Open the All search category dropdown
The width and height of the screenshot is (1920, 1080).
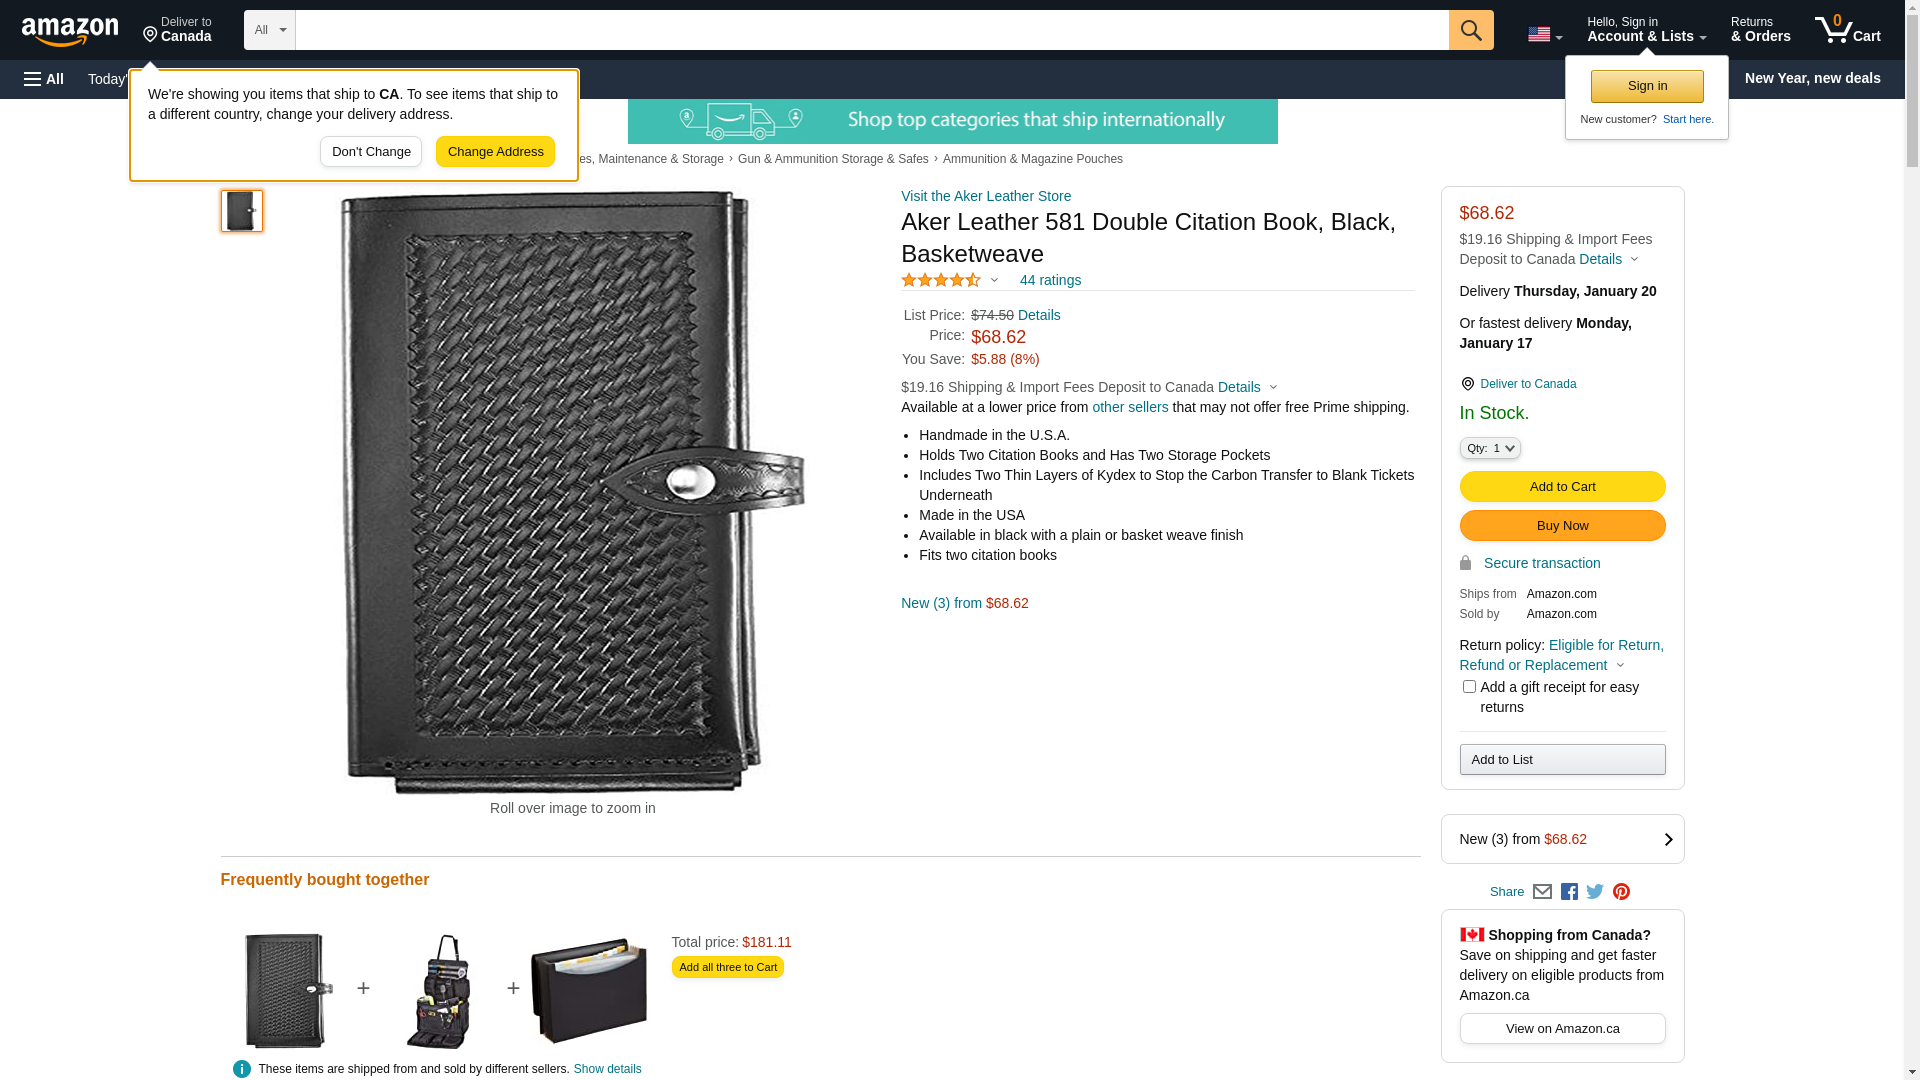pos(270,30)
